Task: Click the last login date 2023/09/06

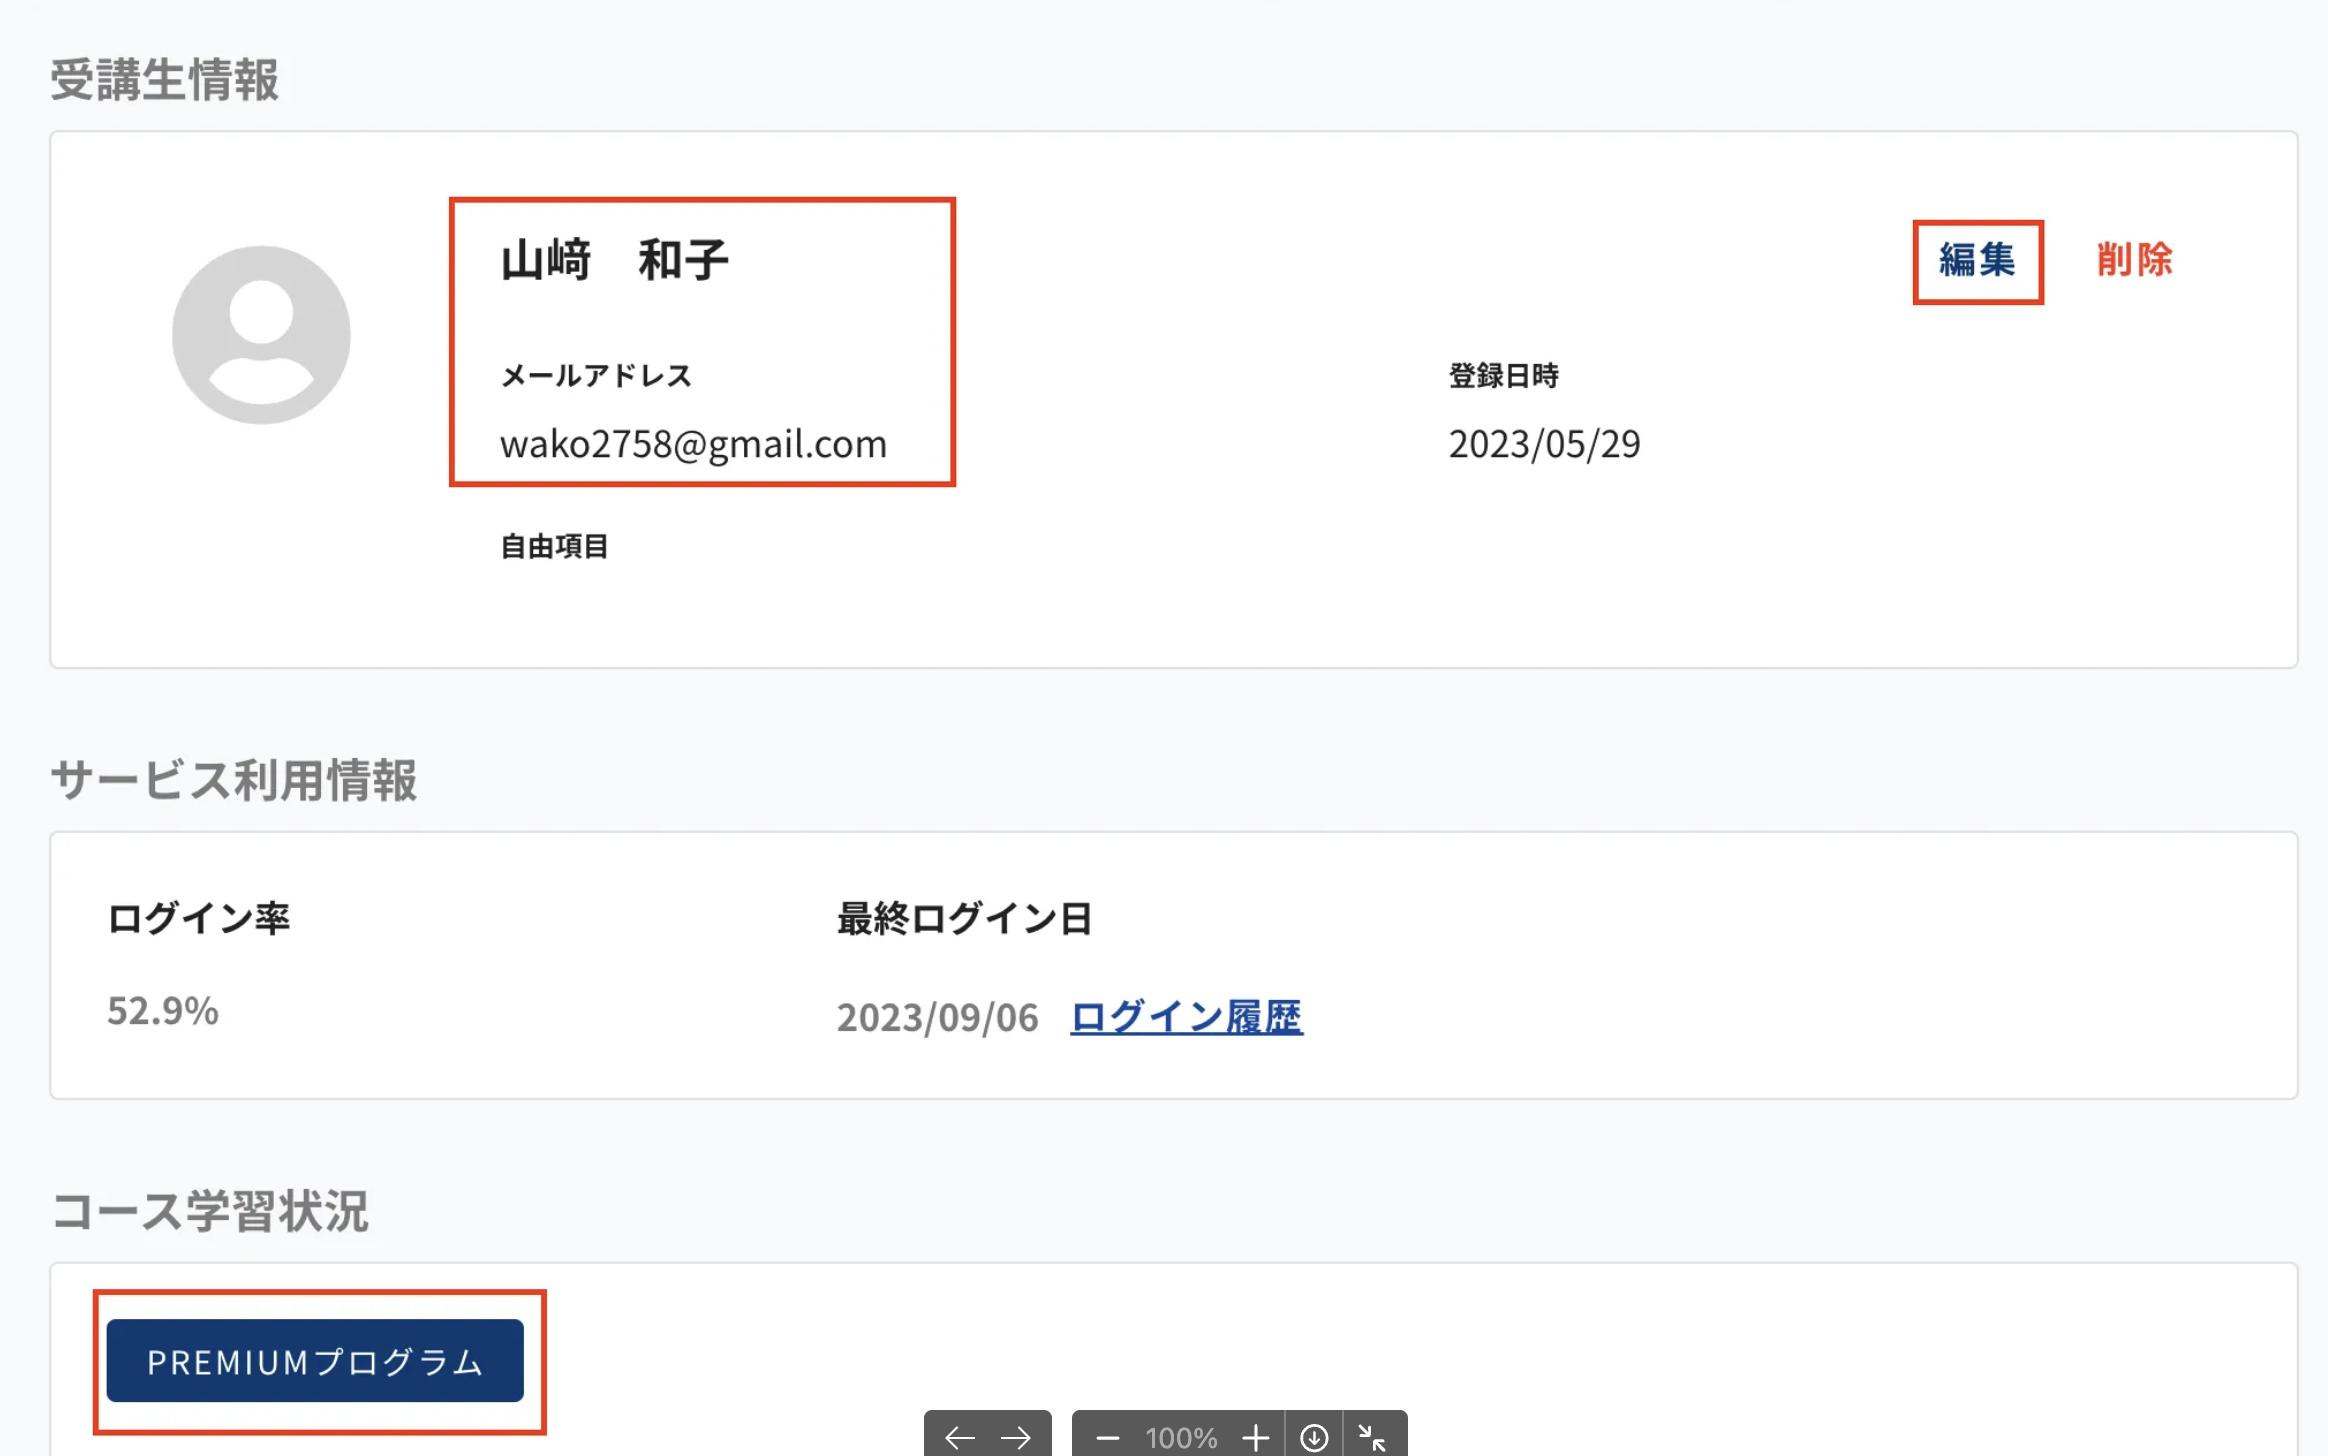Action: pos(937,1017)
